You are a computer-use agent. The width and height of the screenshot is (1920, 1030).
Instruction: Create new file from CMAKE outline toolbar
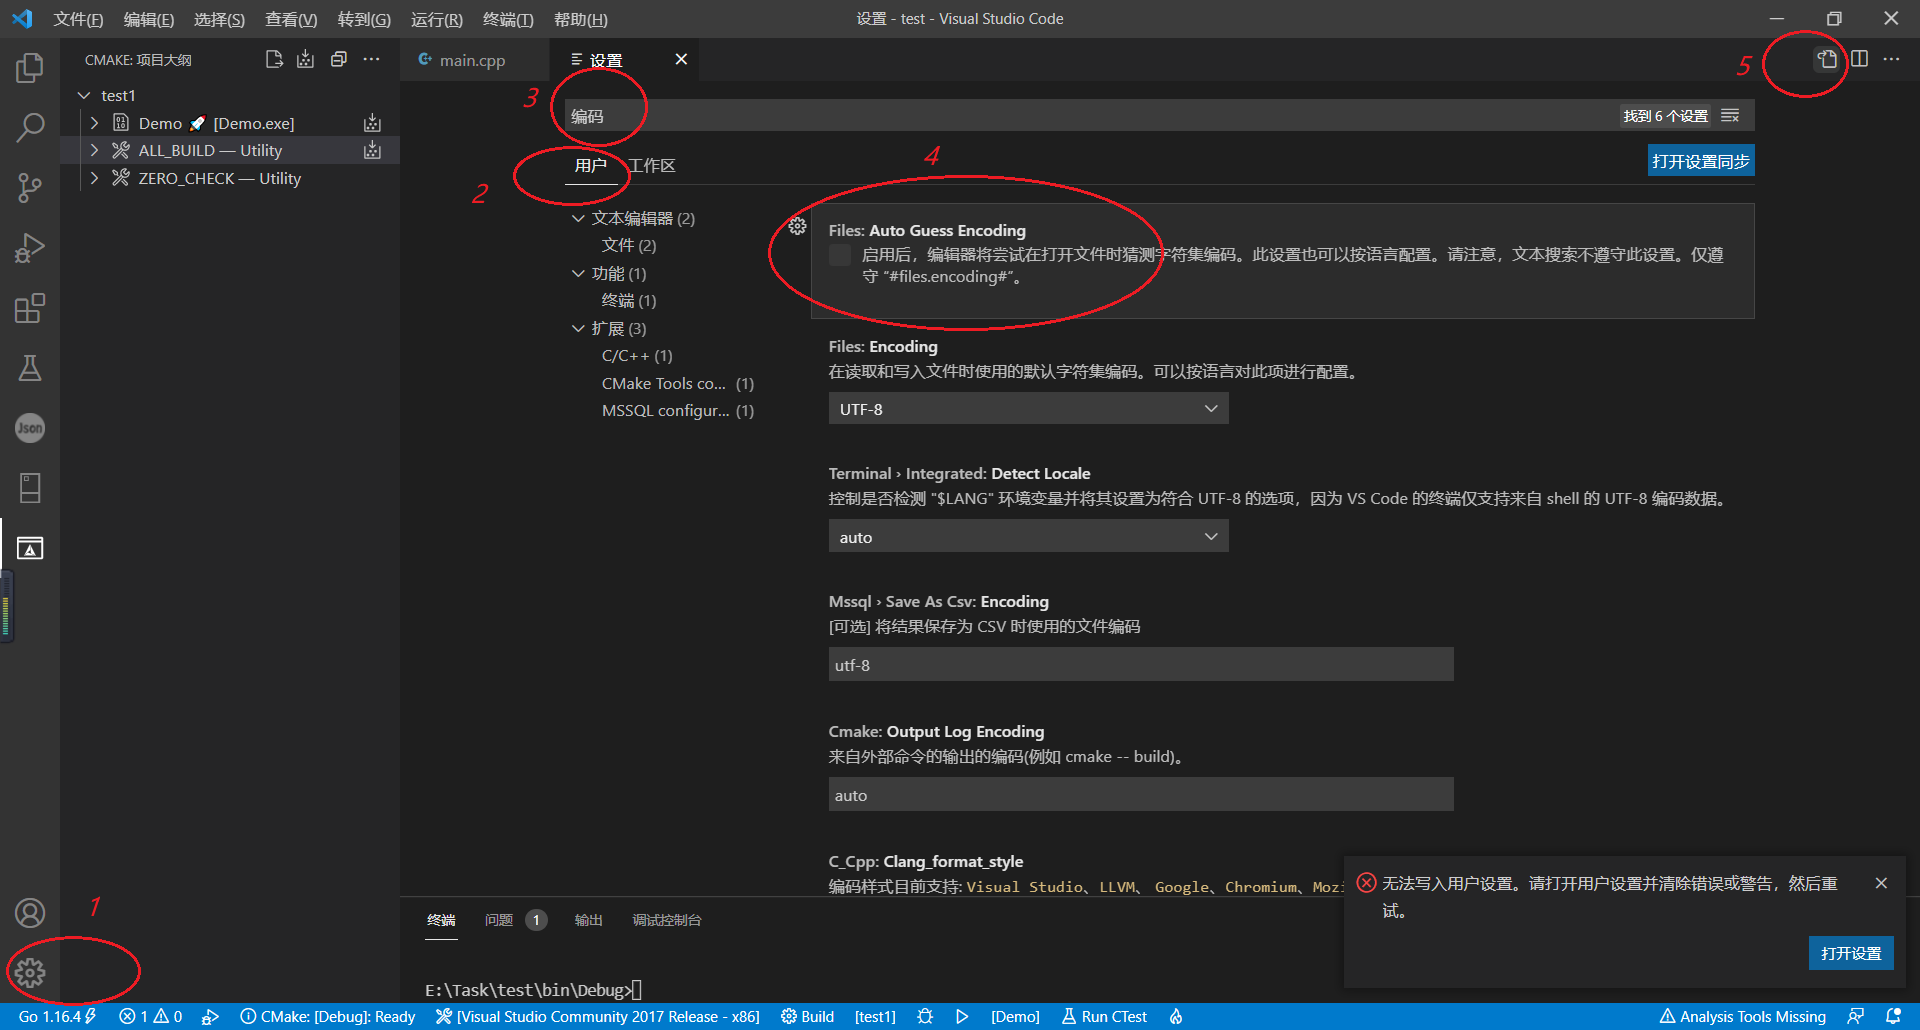273,59
